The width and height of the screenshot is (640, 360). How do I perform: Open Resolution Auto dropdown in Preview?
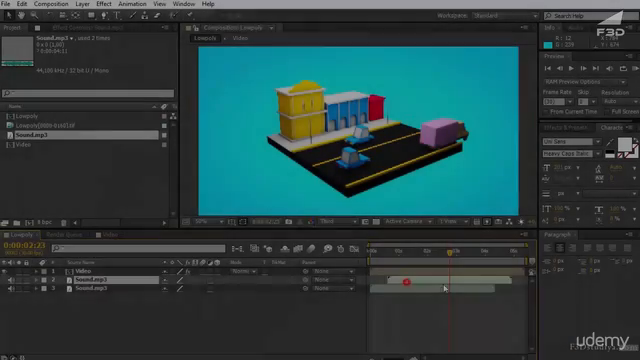(x=620, y=101)
